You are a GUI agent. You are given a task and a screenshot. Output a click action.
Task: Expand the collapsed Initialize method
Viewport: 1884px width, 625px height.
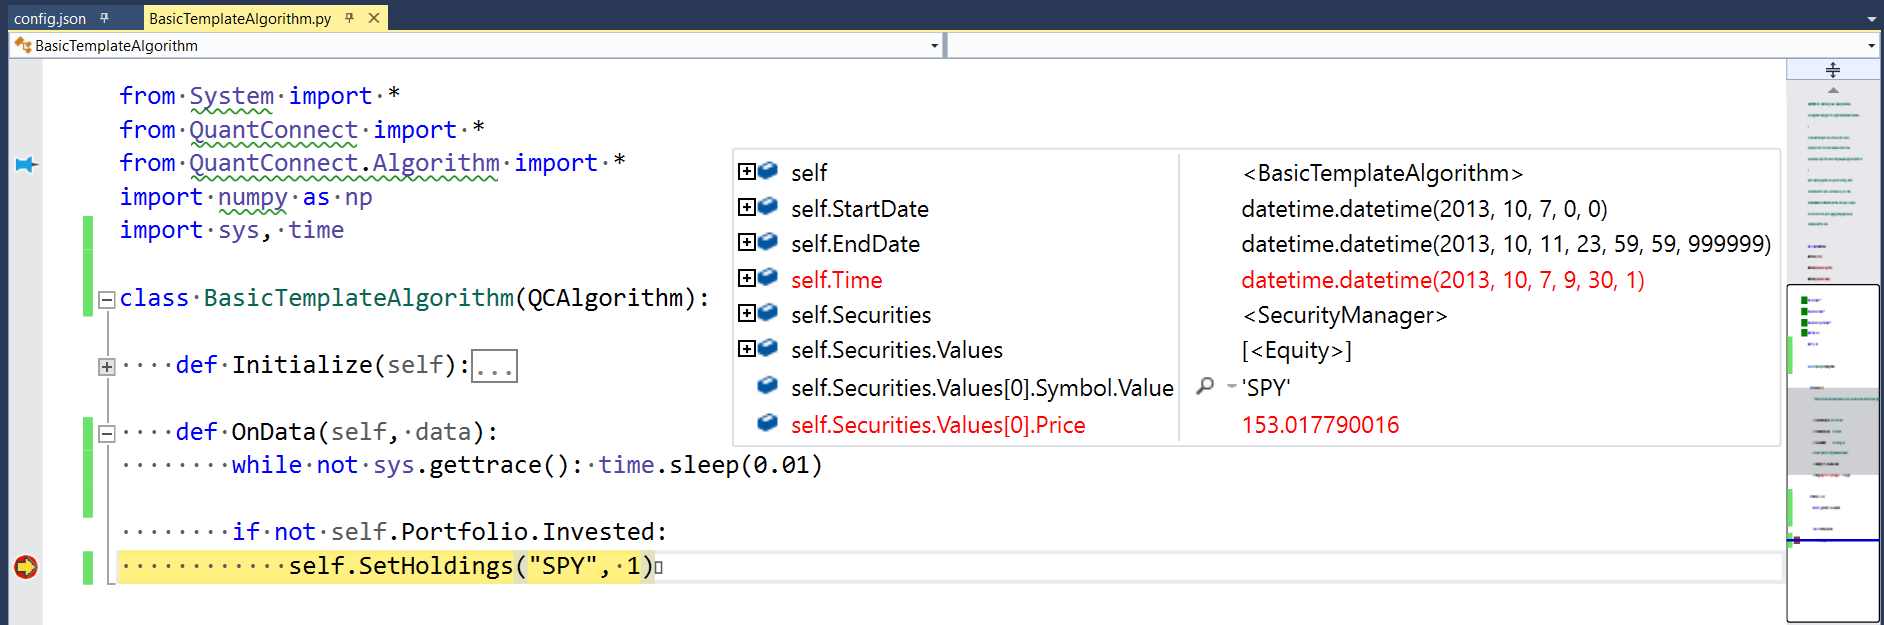coord(106,367)
